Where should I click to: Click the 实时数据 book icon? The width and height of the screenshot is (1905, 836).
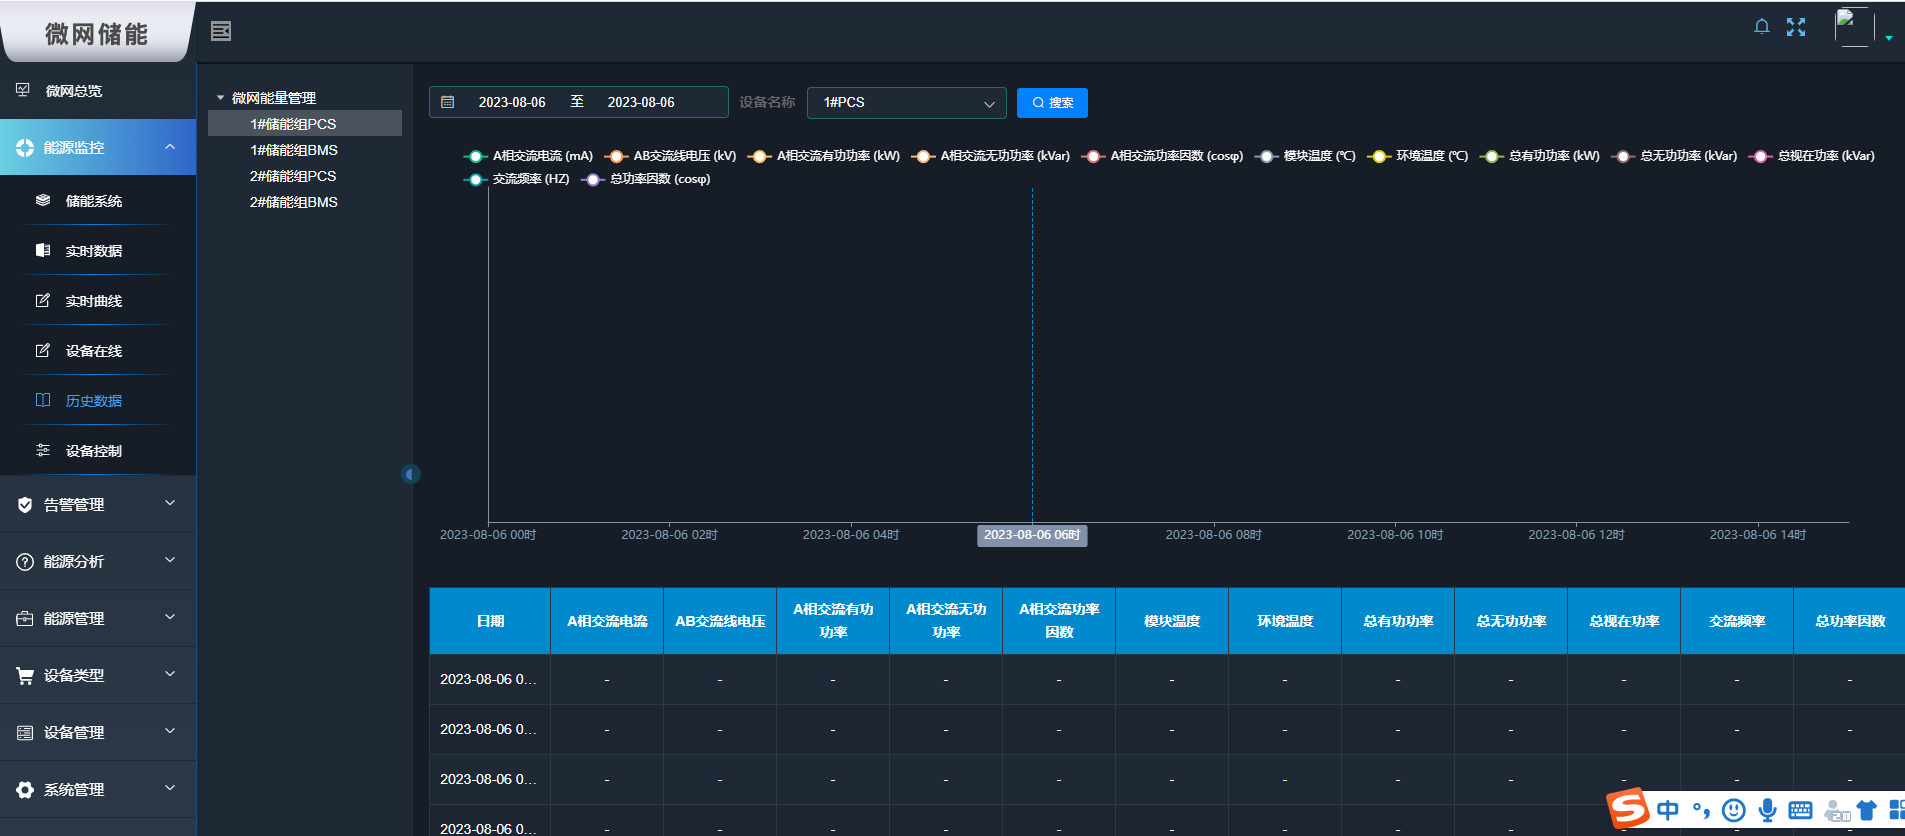tap(43, 250)
